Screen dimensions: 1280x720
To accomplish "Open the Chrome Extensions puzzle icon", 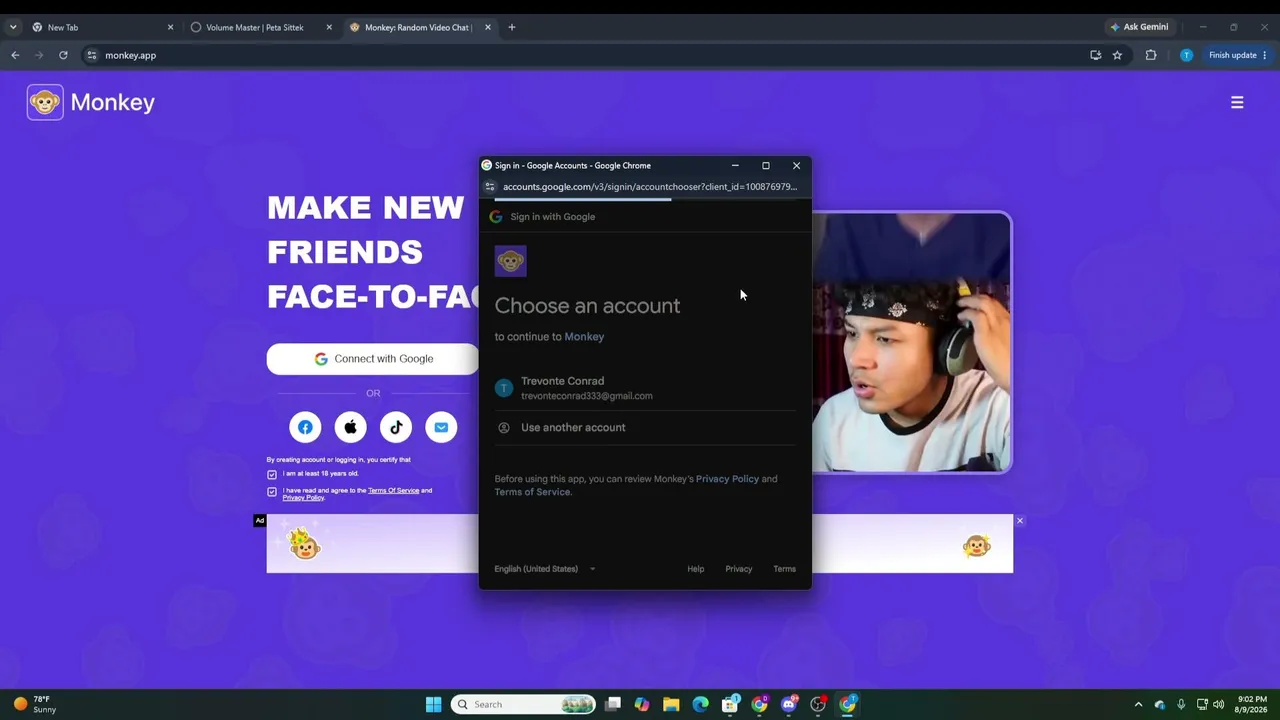I will [1151, 55].
